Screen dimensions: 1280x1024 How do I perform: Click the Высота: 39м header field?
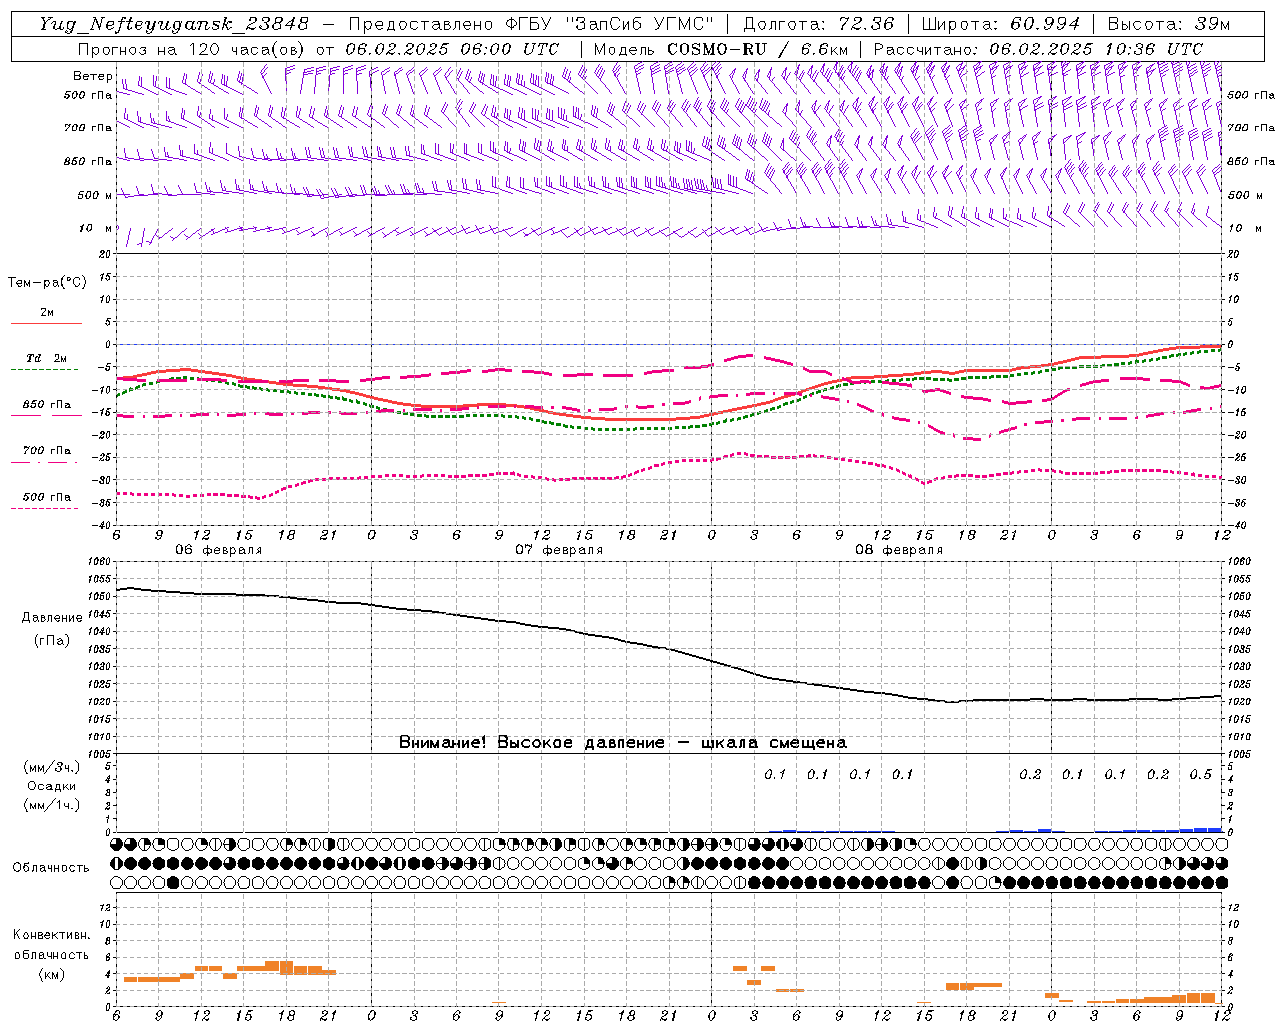[1169, 24]
